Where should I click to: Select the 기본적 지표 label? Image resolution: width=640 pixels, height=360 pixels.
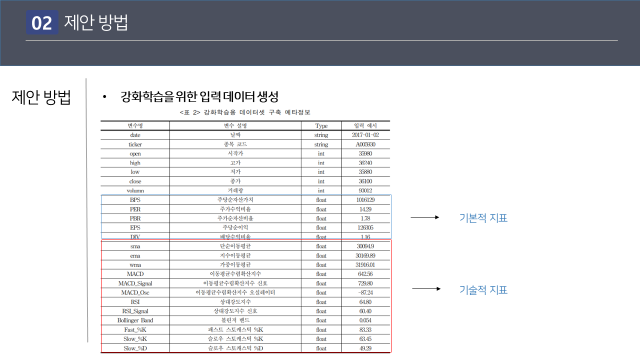point(483,218)
